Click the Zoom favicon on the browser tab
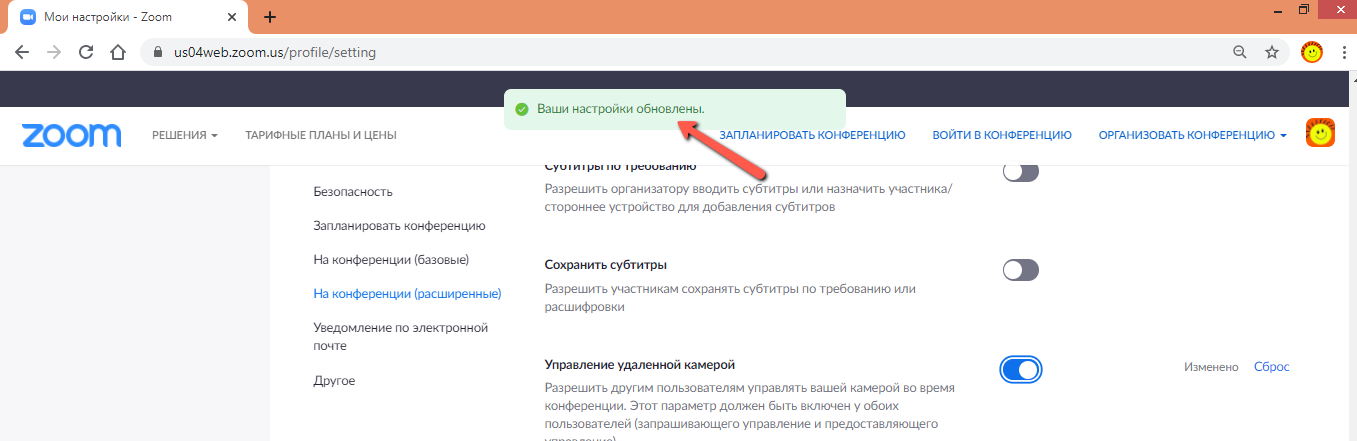The height and width of the screenshot is (441, 1357). point(28,17)
